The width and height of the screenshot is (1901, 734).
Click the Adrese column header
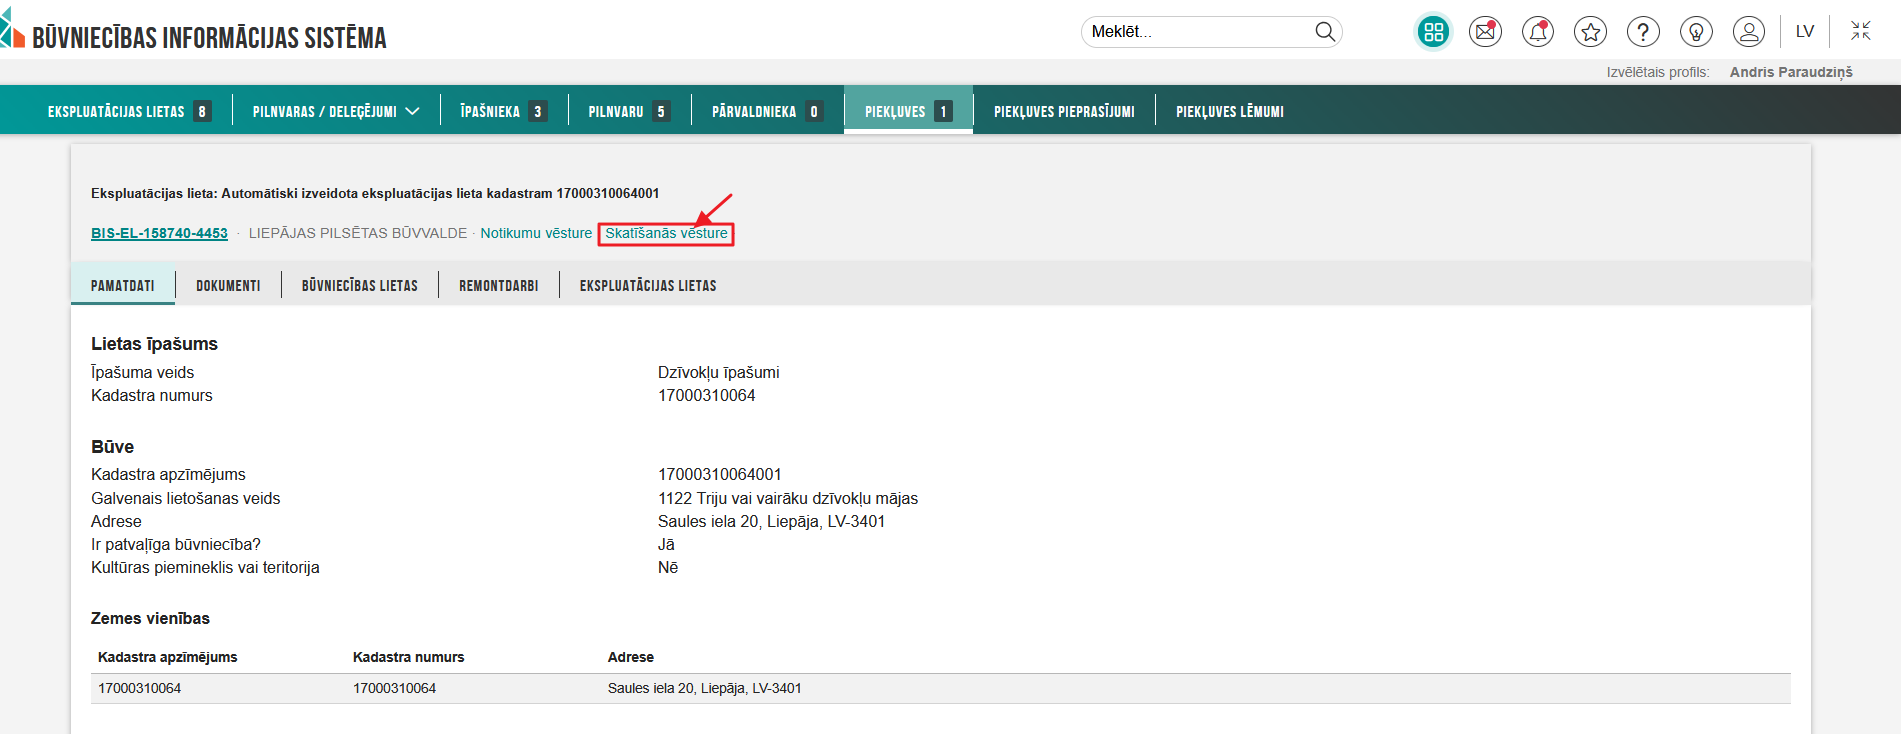click(x=631, y=657)
